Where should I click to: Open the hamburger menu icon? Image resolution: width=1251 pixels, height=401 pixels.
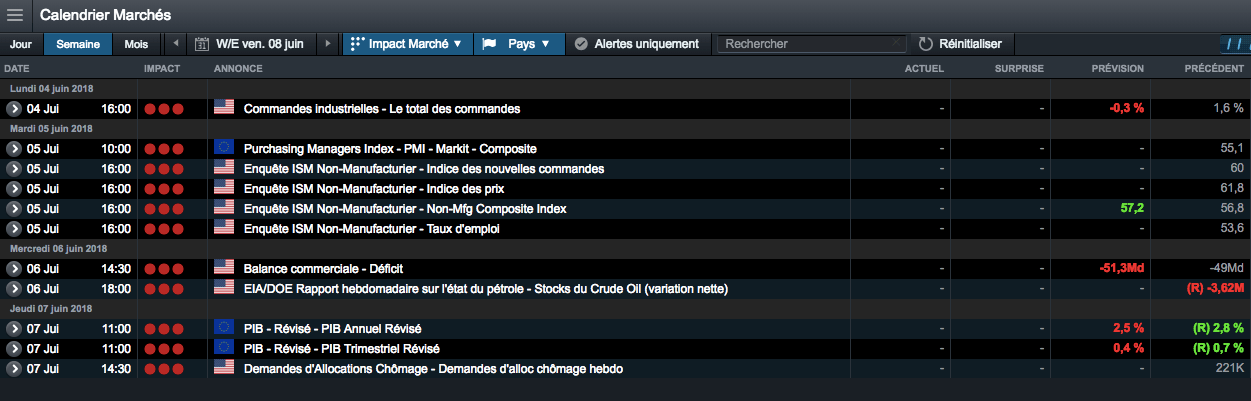(15, 15)
